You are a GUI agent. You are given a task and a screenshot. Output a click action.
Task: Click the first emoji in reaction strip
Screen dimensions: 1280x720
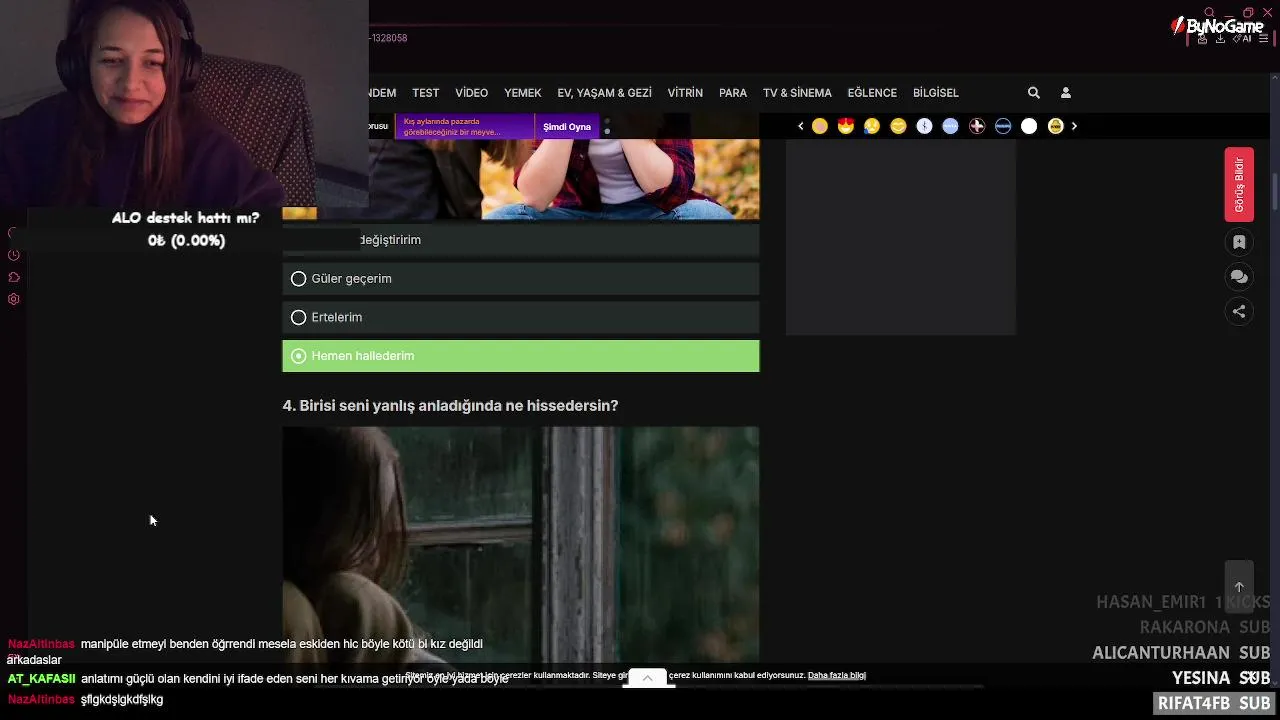(820, 126)
